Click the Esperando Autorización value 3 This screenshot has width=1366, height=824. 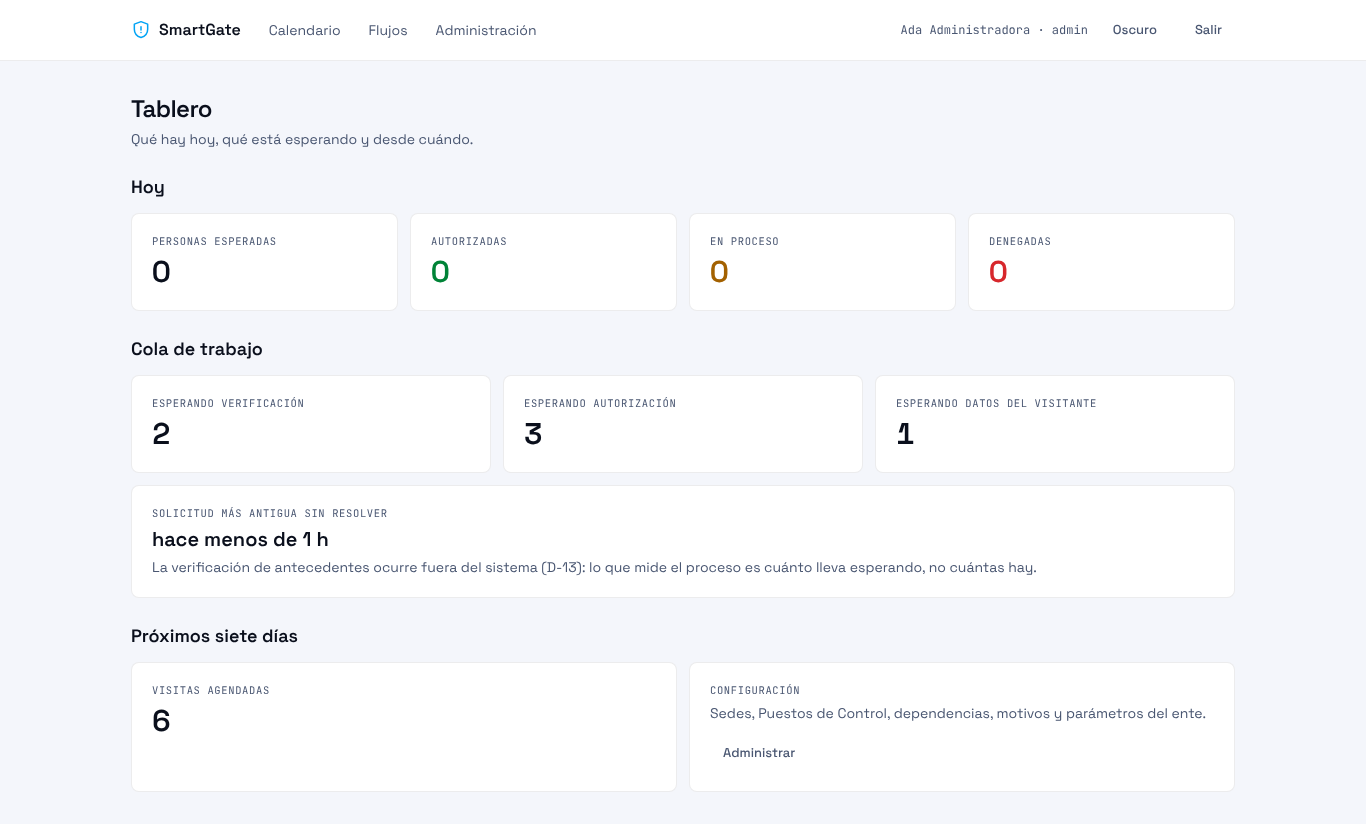pyautogui.click(x=533, y=434)
